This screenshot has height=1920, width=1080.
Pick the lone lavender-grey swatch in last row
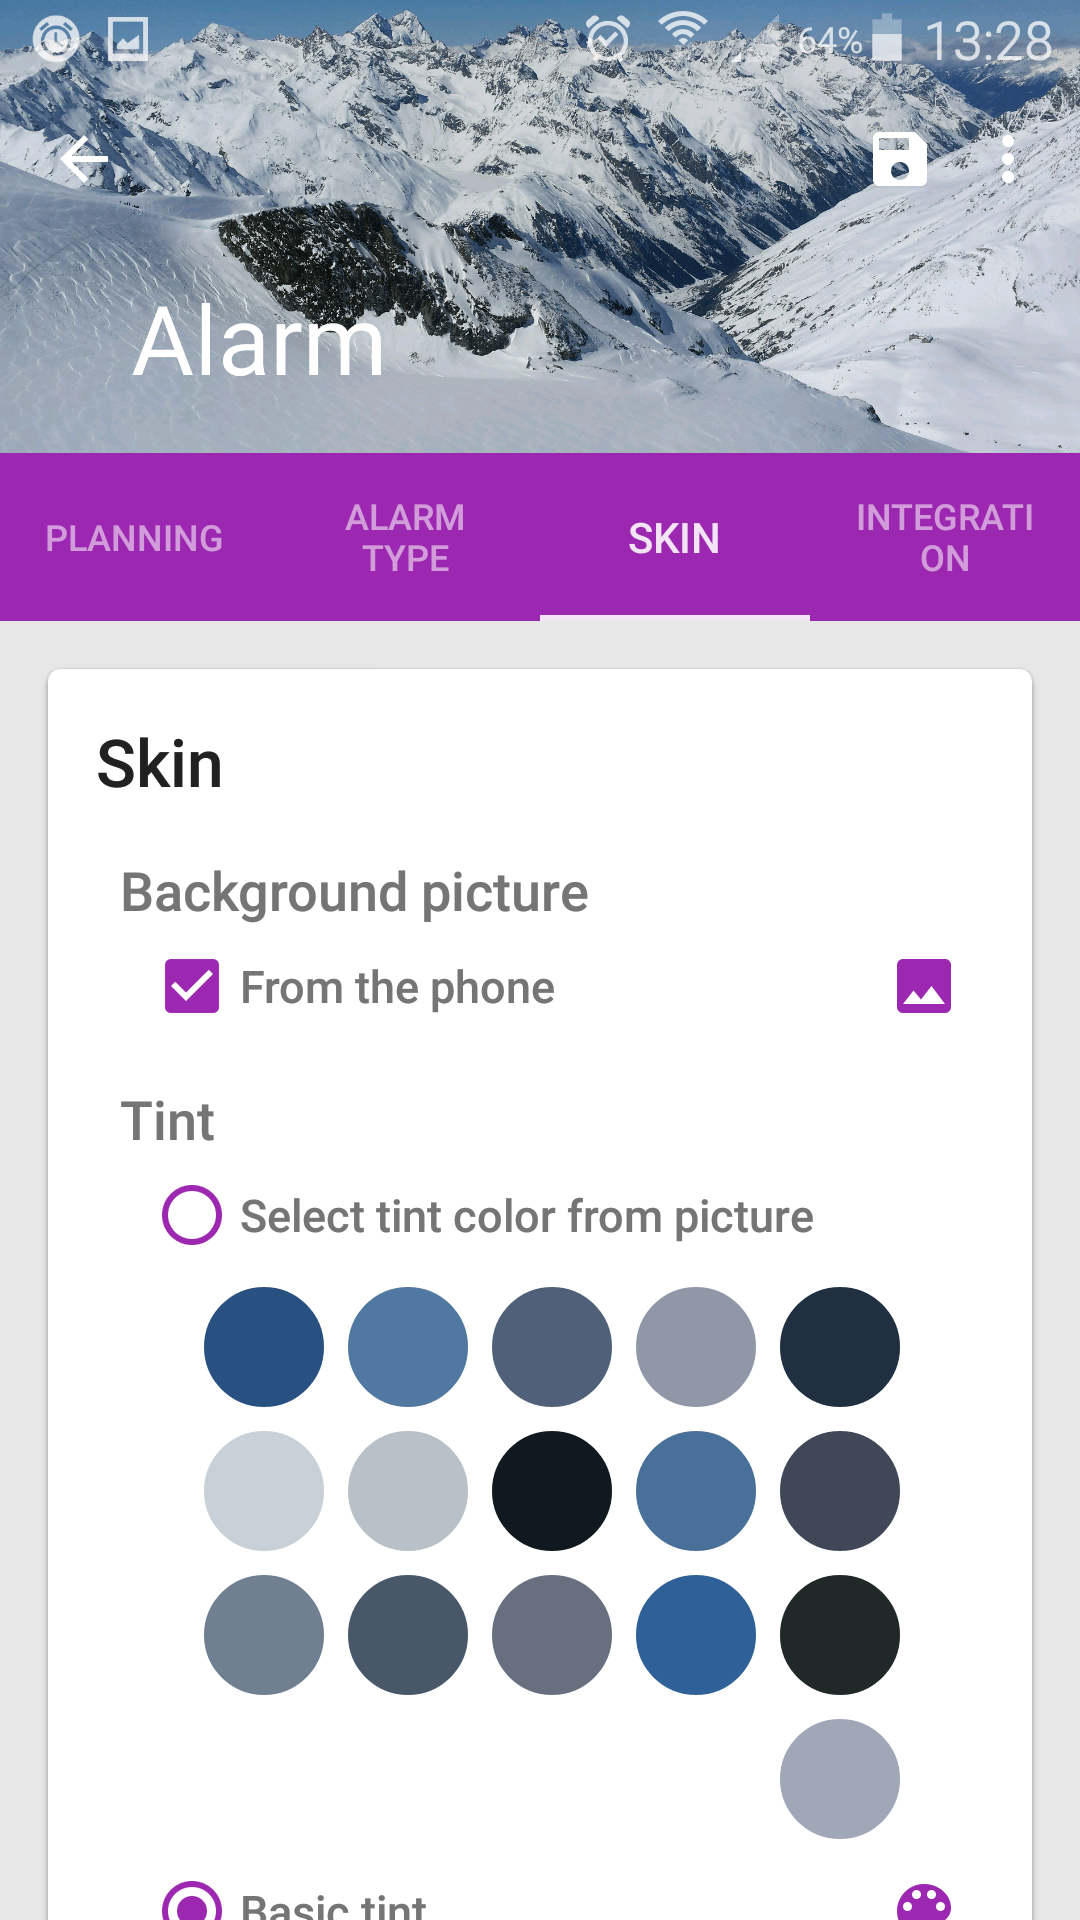(840, 1779)
